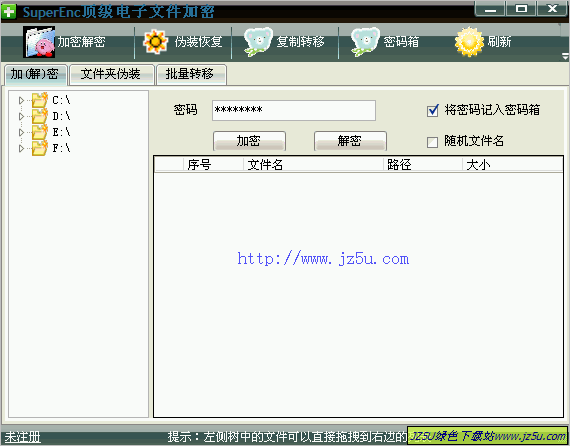Viewport: 570px width, 446px height.
Task: Select C:\ label in the tree
Action: point(61,100)
